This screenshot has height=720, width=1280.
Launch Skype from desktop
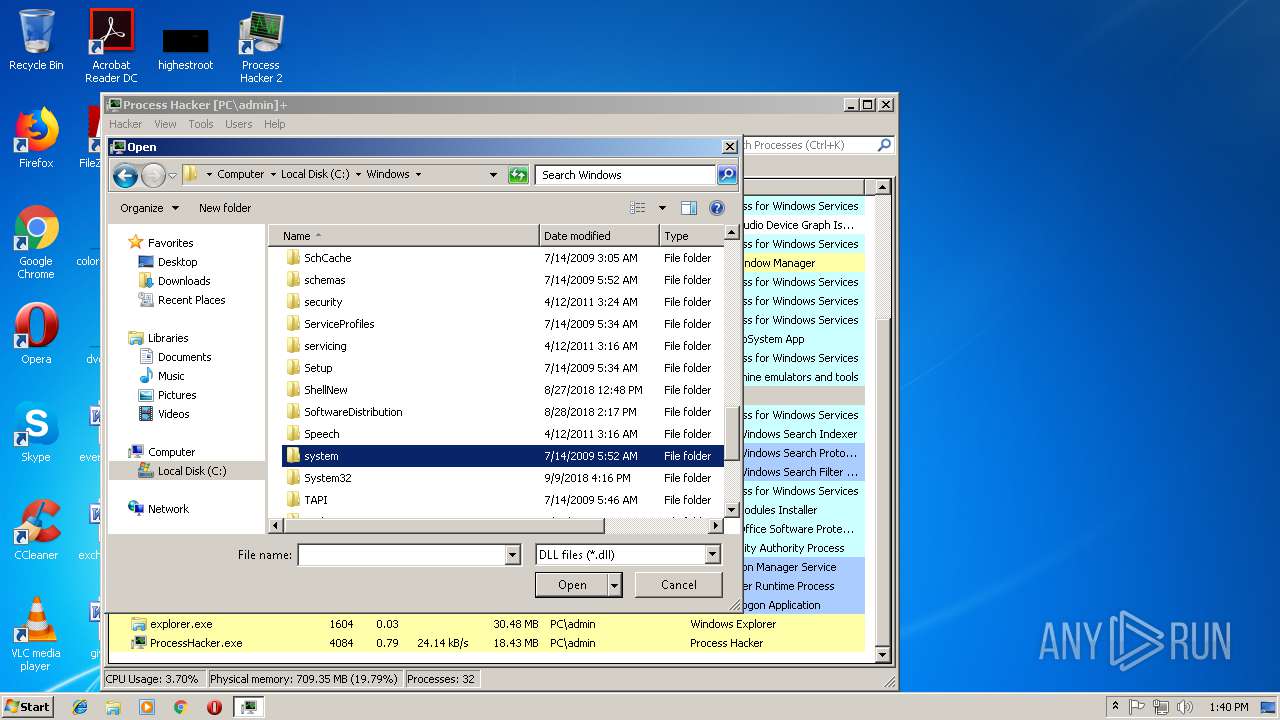(x=36, y=432)
